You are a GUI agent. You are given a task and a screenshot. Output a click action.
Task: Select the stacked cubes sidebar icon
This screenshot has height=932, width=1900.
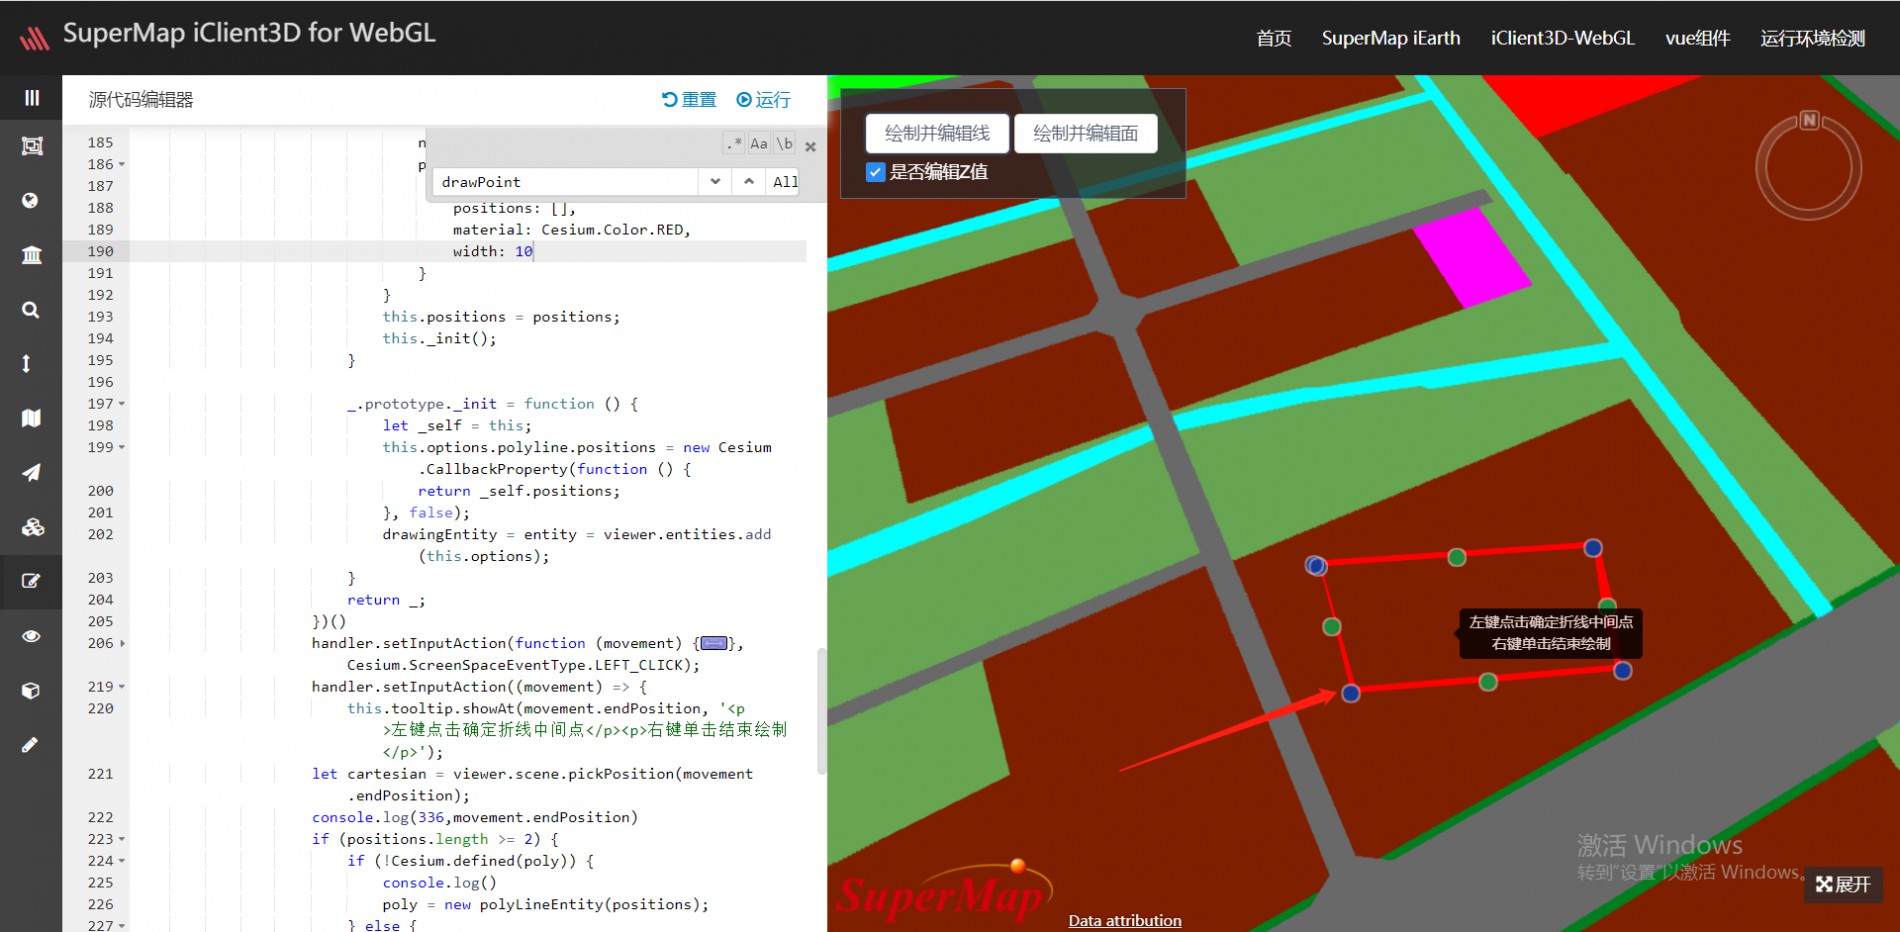31,527
